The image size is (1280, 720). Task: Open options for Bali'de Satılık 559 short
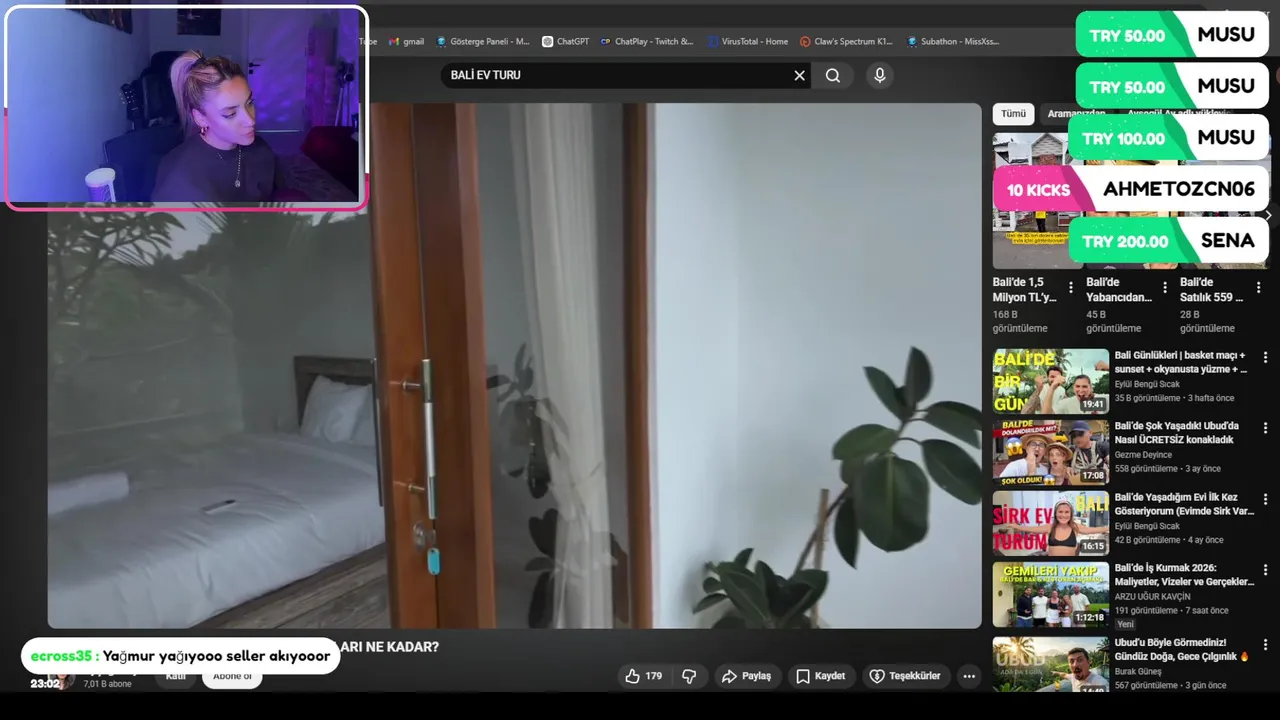(x=1258, y=288)
